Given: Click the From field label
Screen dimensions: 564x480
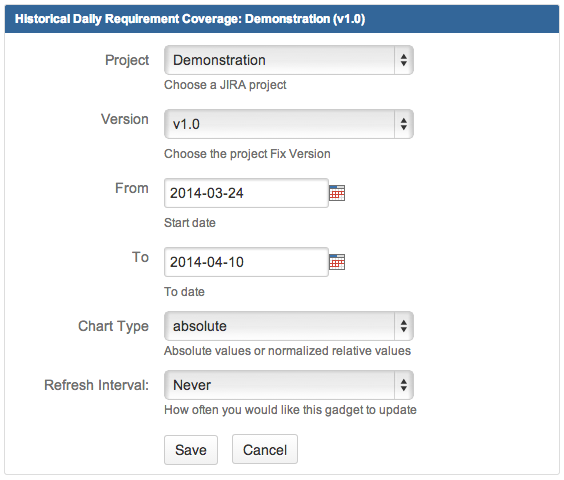Looking at the screenshot, I should [132, 188].
